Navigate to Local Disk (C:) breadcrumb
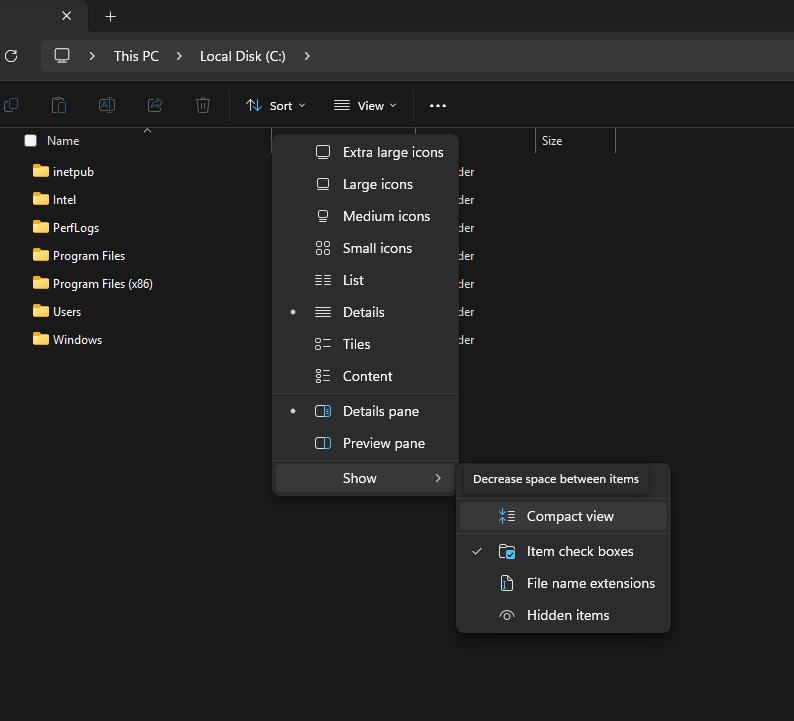This screenshot has width=794, height=721. 243,56
